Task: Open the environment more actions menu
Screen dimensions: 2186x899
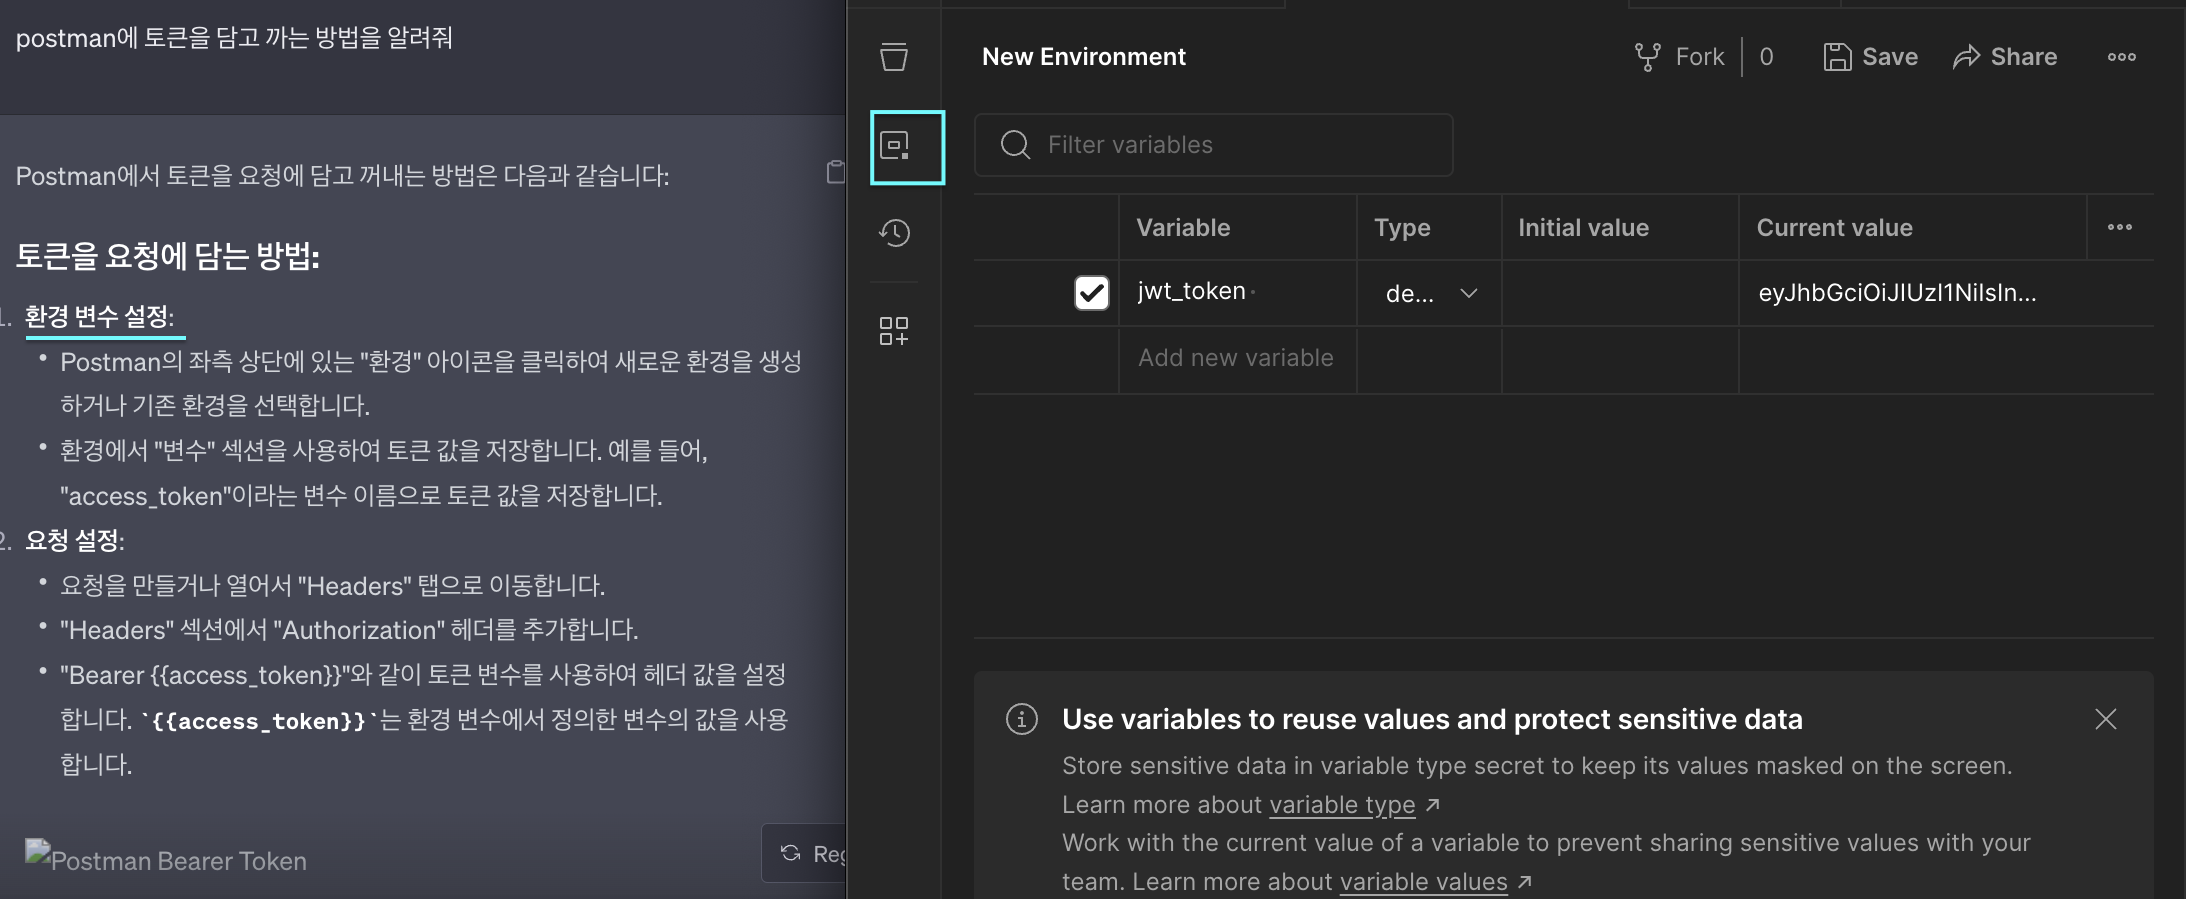Action: tap(2121, 57)
